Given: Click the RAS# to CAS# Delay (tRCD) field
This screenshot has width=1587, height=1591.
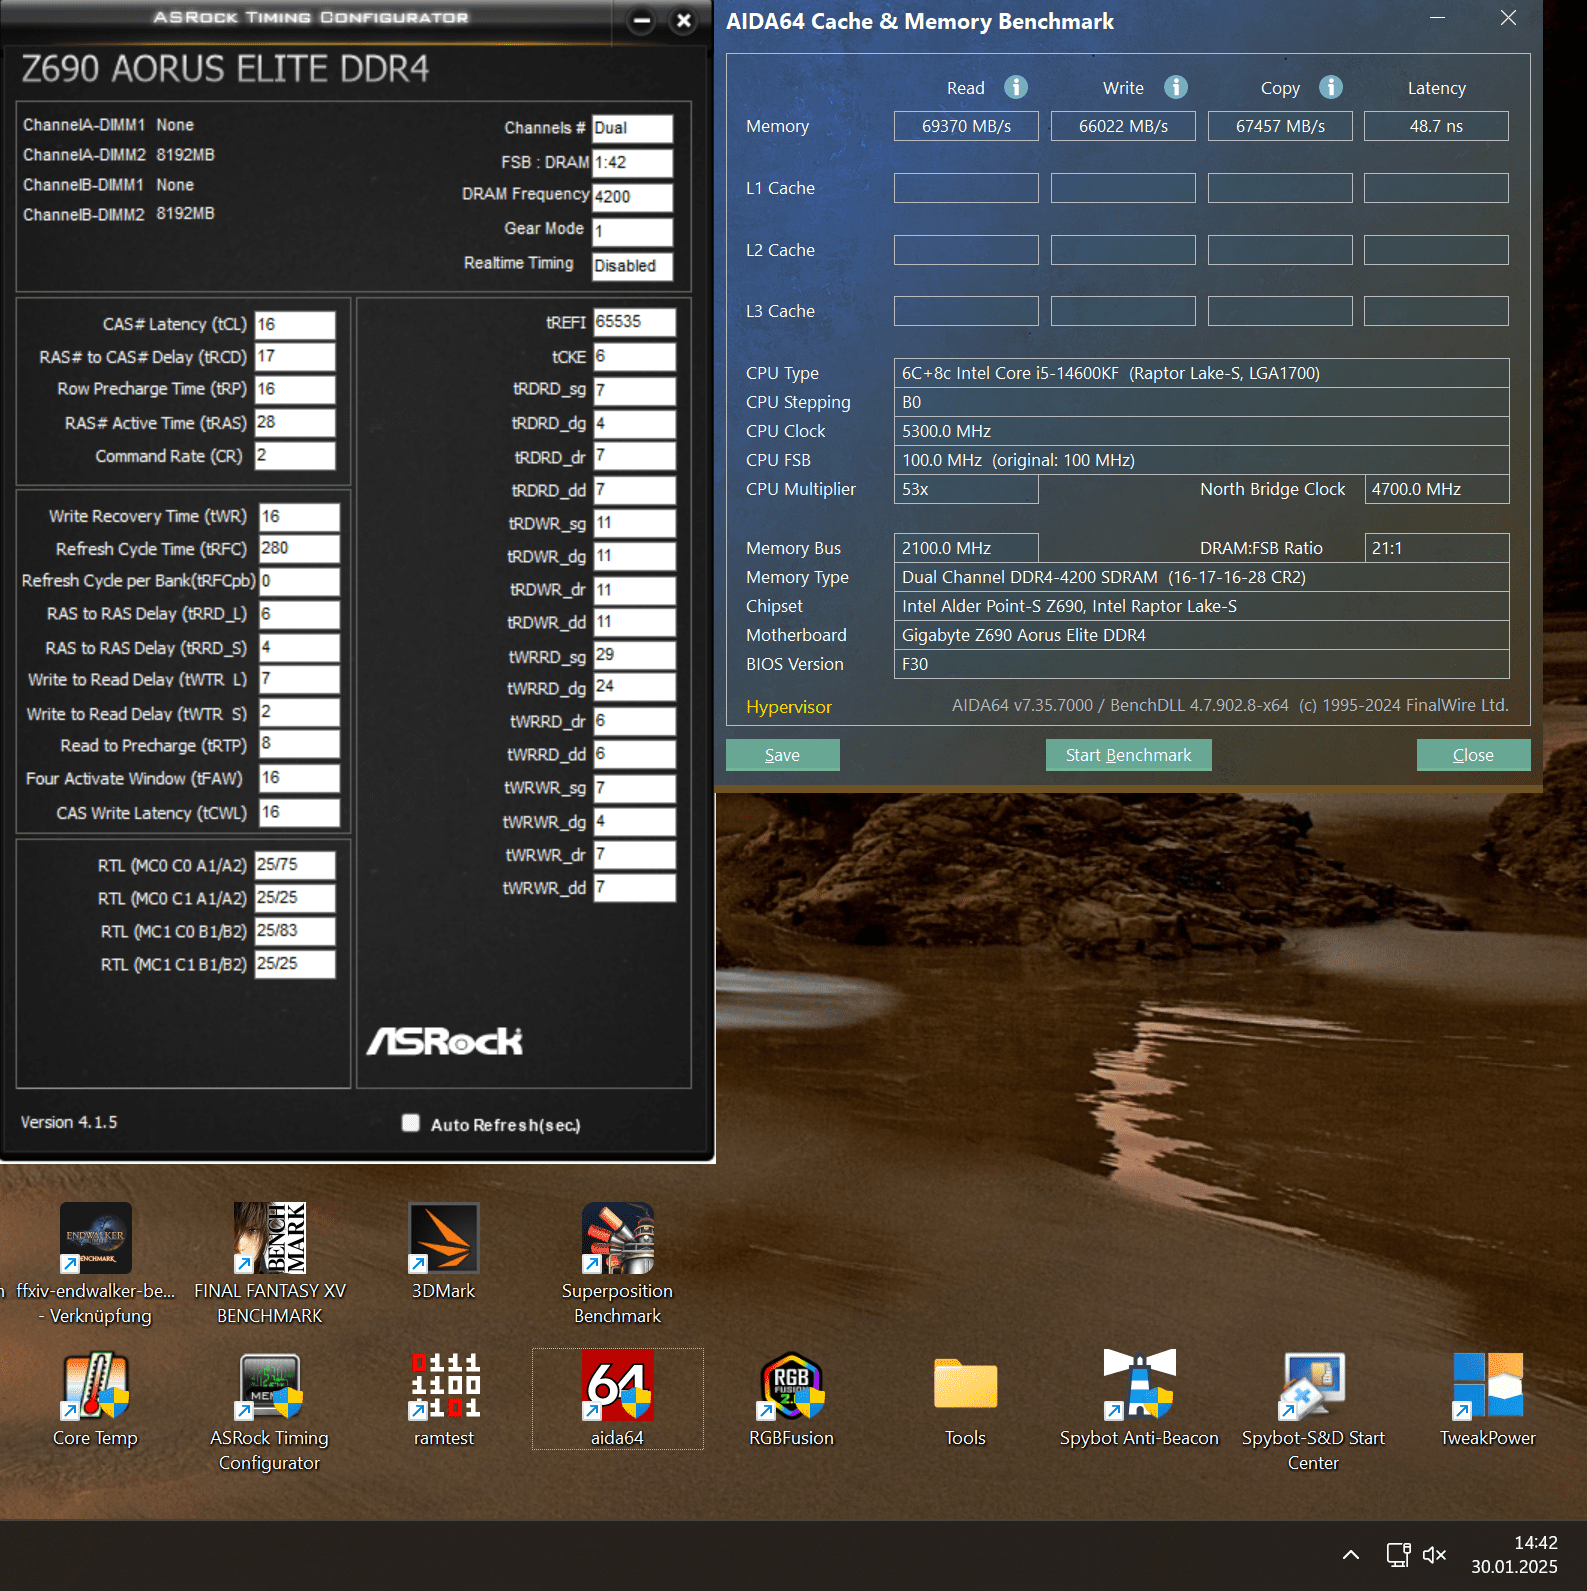Looking at the screenshot, I should 295,357.
